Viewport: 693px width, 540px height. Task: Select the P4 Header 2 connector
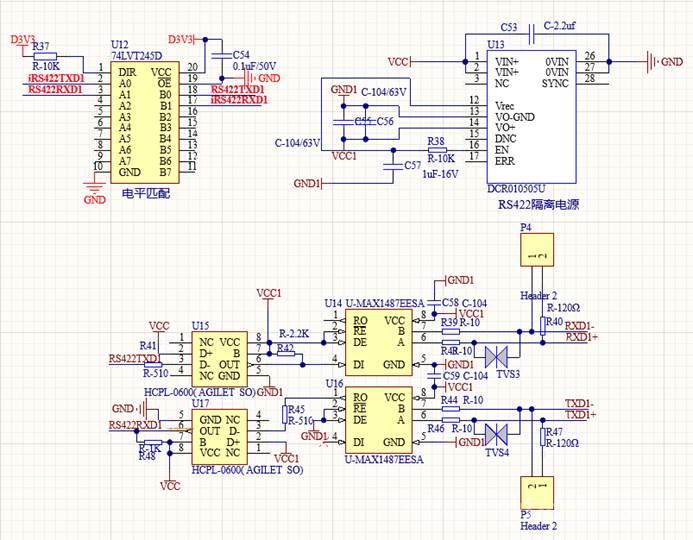click(x=537, y=250)
